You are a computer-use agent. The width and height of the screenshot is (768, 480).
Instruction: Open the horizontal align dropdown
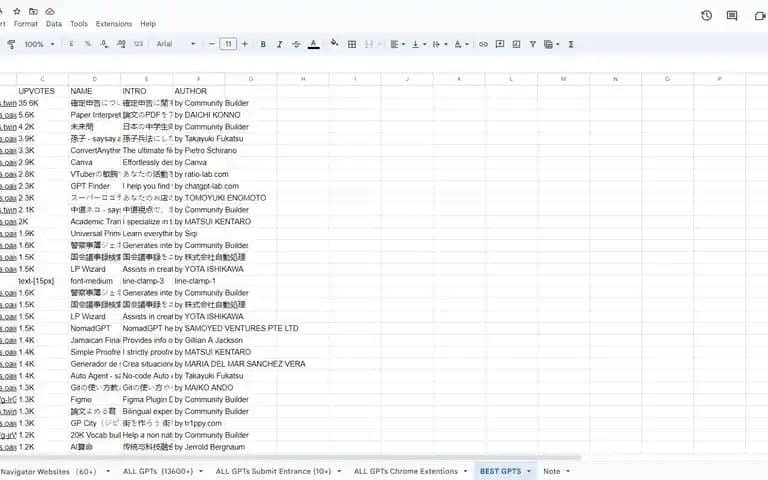tap(397, 44)
